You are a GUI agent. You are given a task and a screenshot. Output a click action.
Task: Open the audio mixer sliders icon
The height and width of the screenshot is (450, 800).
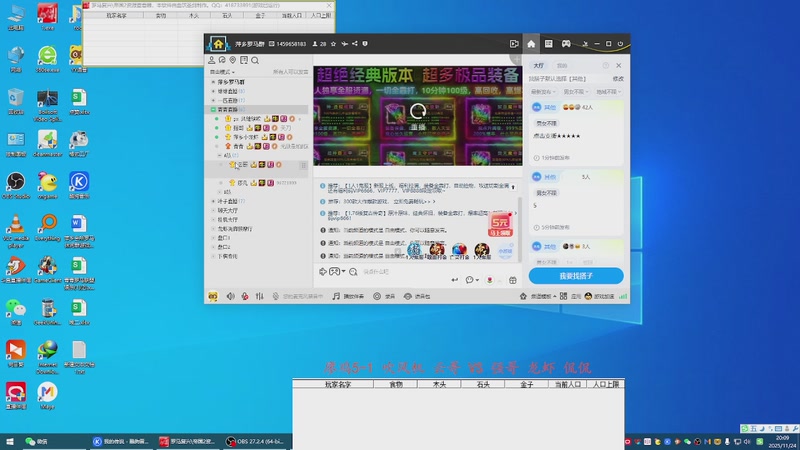[260, 296]
